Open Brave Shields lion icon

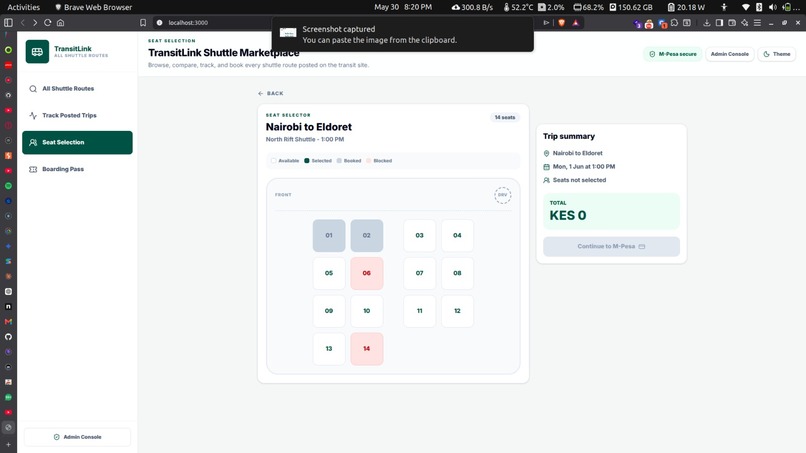(562, 23)
